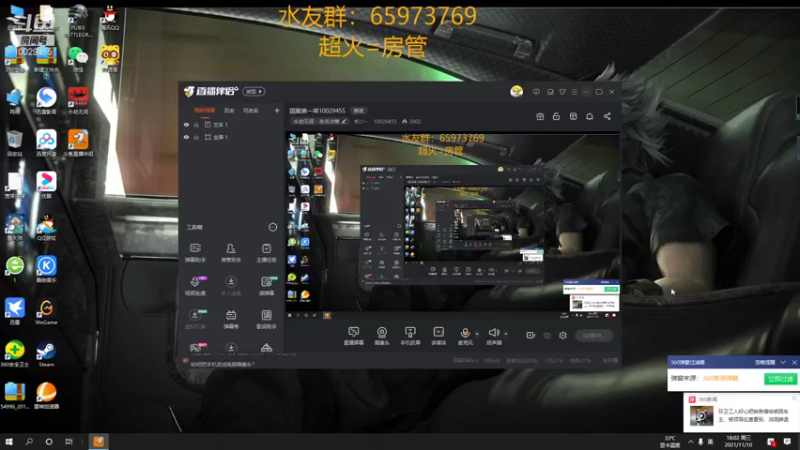
Task: Collapse the toolbox with minus circle
Action: pos(272,227)
